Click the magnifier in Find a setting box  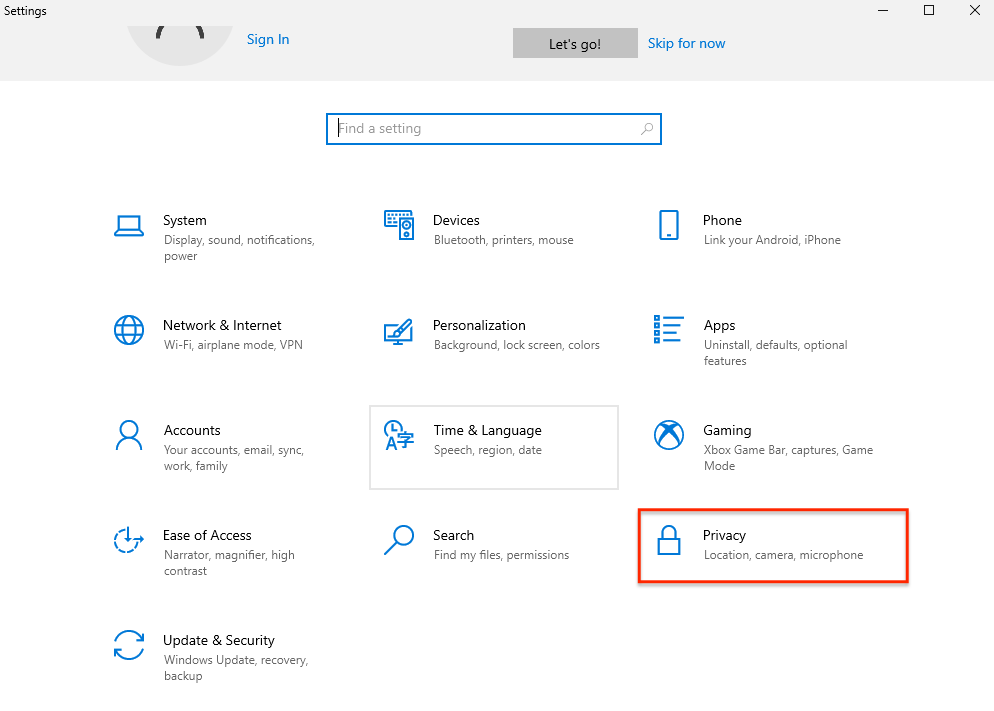click(x=647, y=129)
